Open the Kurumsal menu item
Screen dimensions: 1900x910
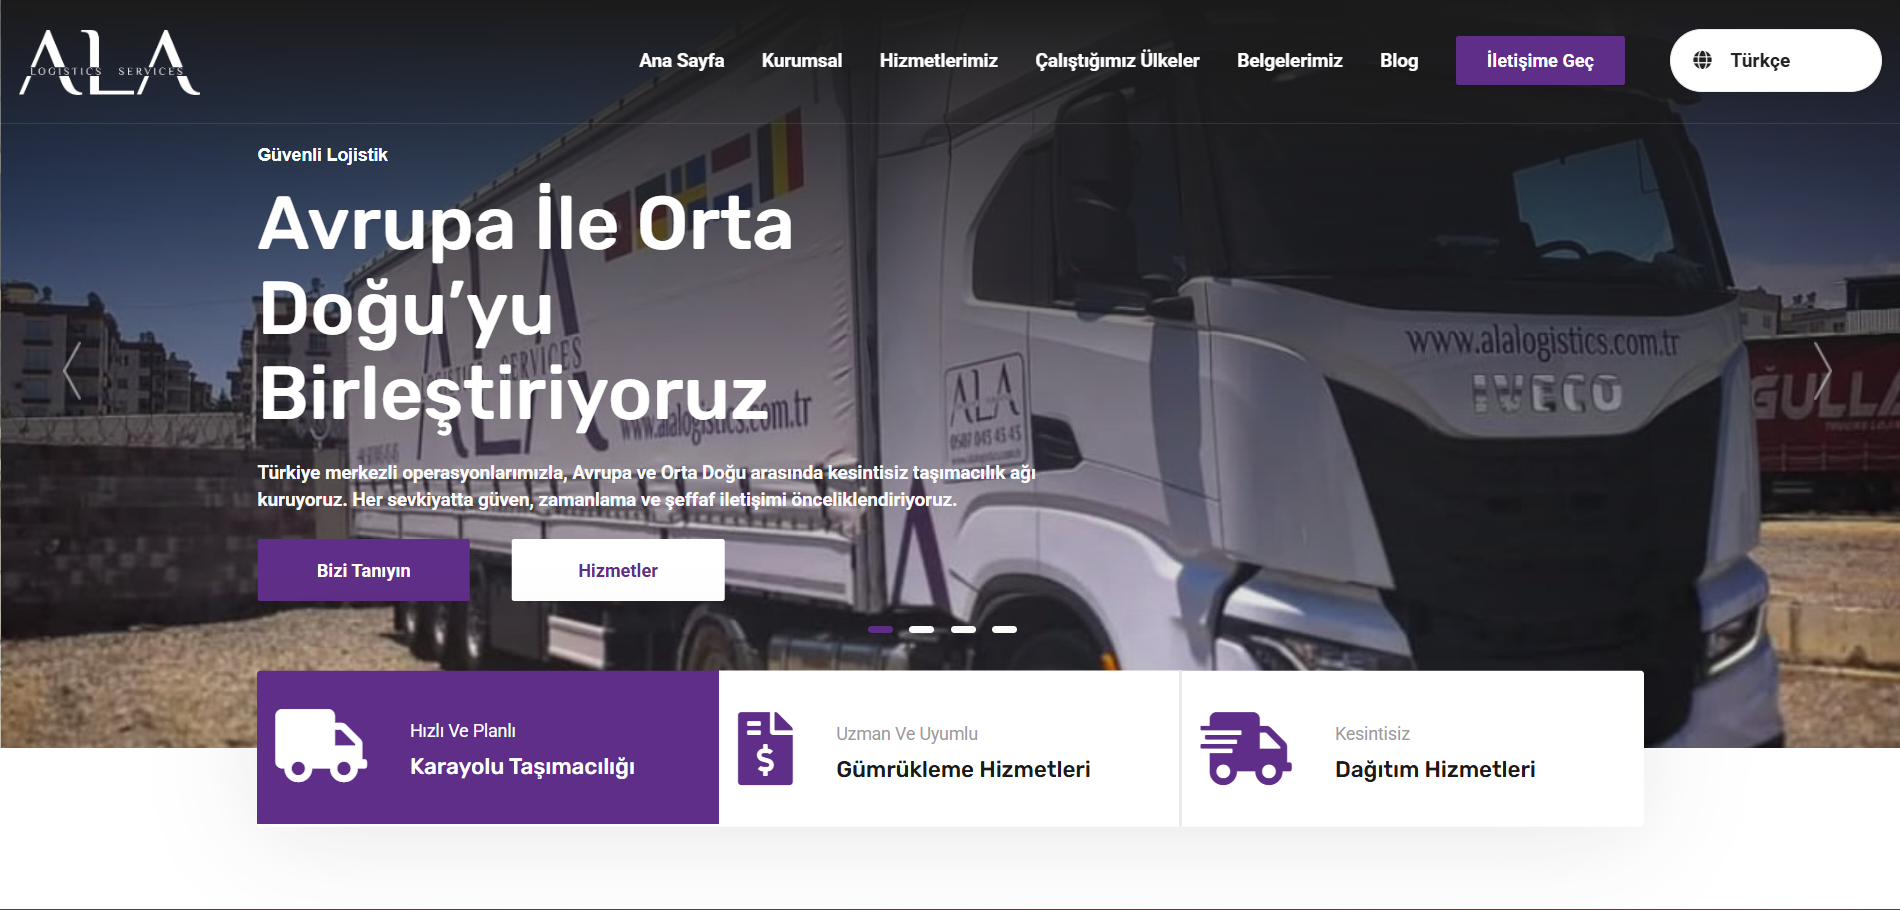point(801,60)
